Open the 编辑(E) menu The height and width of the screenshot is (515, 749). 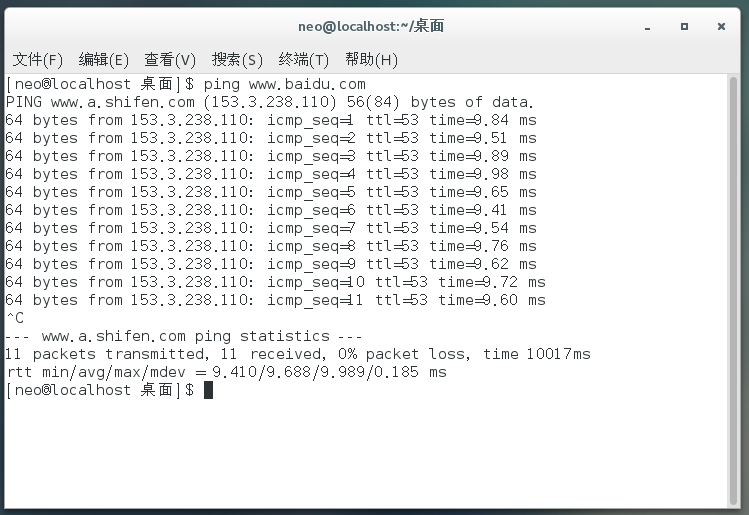[x=104, y=60]
